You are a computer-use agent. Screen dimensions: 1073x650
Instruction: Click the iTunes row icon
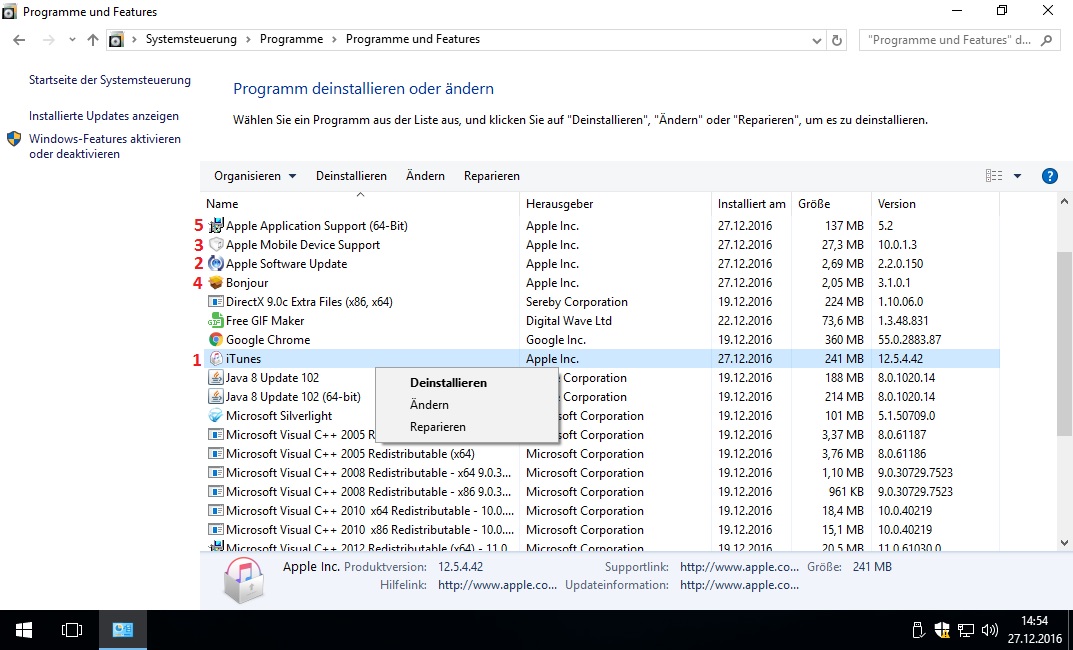pos(216,359)
